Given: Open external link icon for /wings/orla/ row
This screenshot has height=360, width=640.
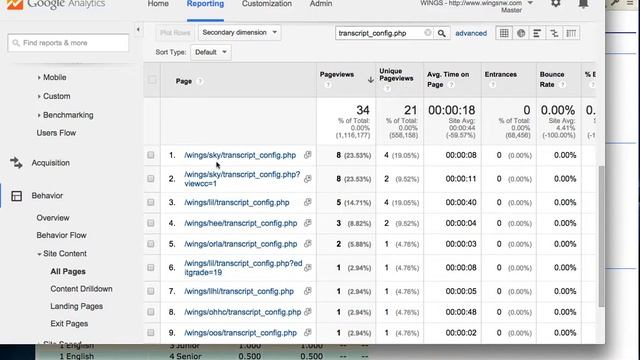Looking at the screenshot, I should [x=307, y=244].
